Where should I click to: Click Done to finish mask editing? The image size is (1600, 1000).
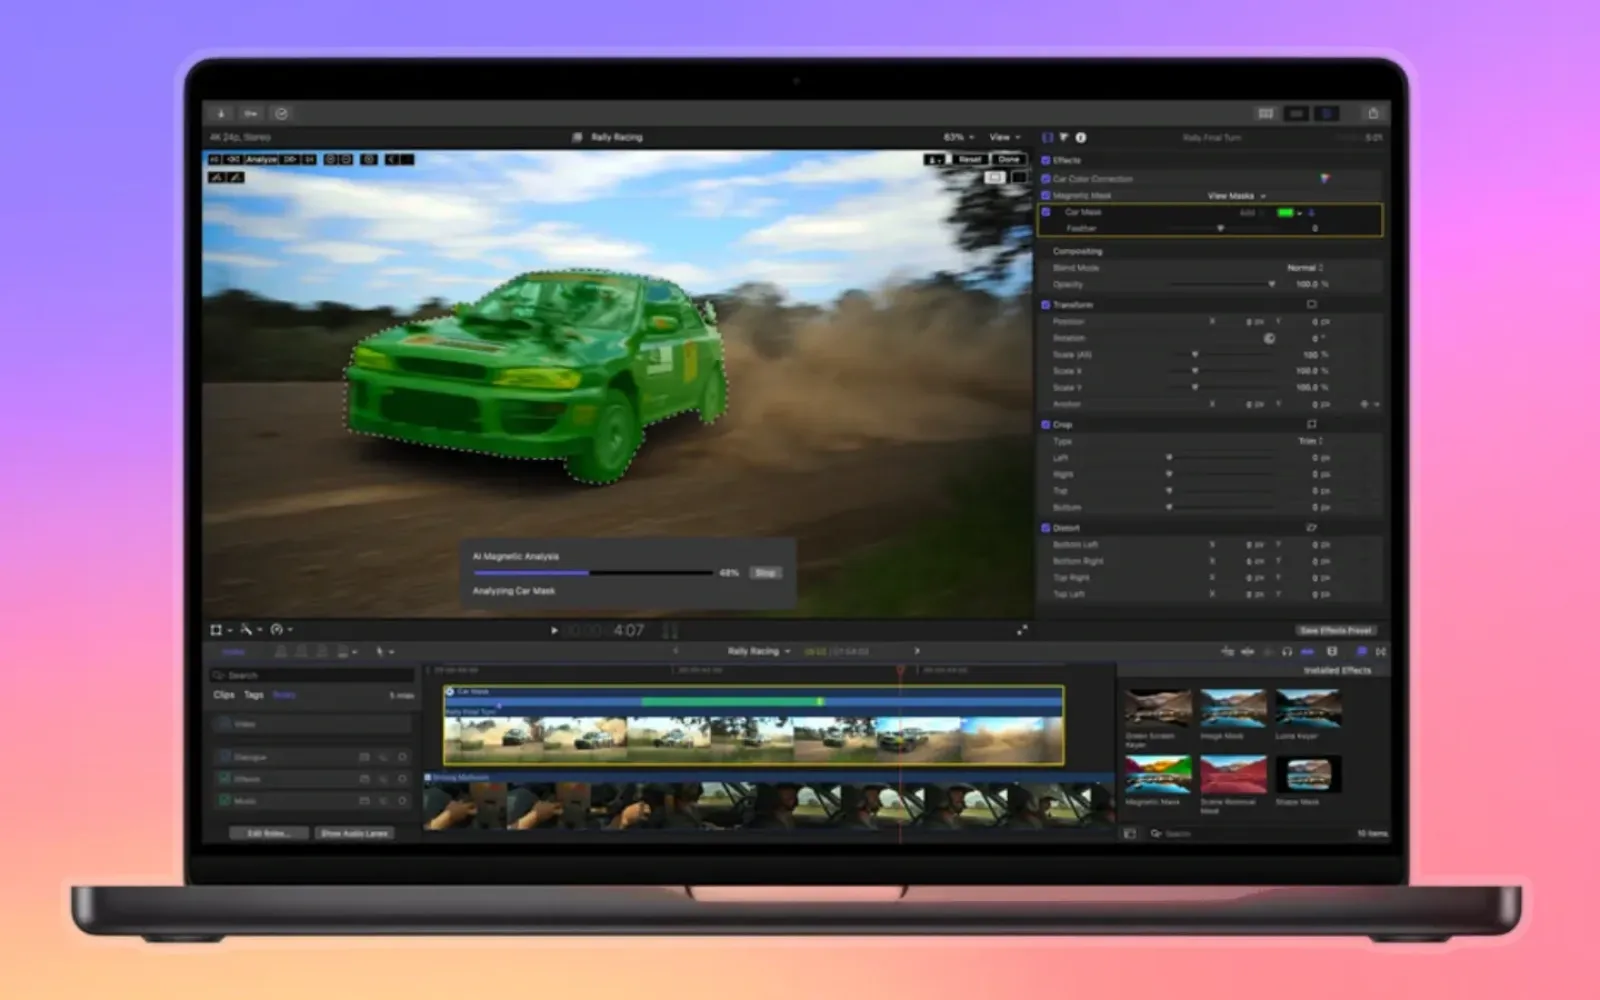point(1008,159)
